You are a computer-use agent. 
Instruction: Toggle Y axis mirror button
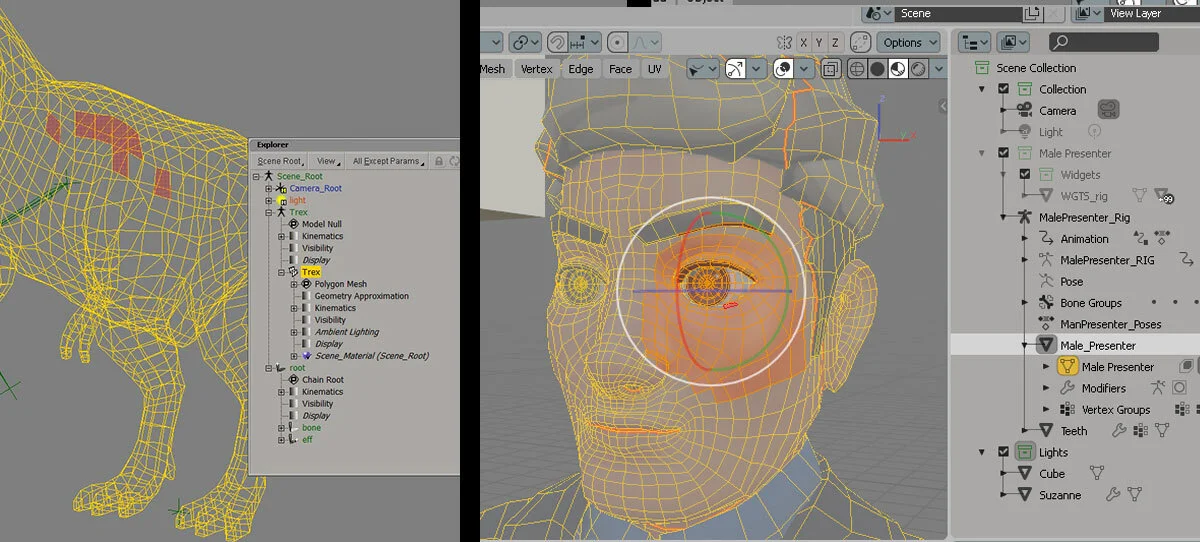[x=818, y=43]
